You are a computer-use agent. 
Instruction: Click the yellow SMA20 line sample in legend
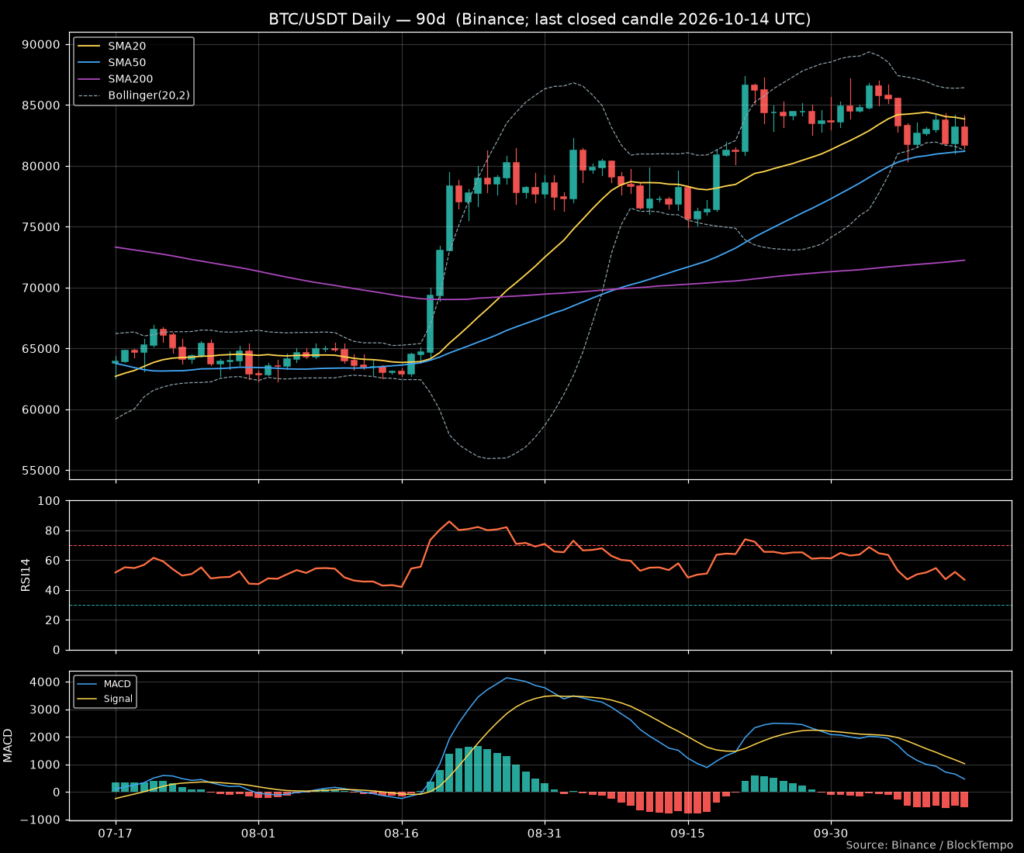[x=89, y=46]
